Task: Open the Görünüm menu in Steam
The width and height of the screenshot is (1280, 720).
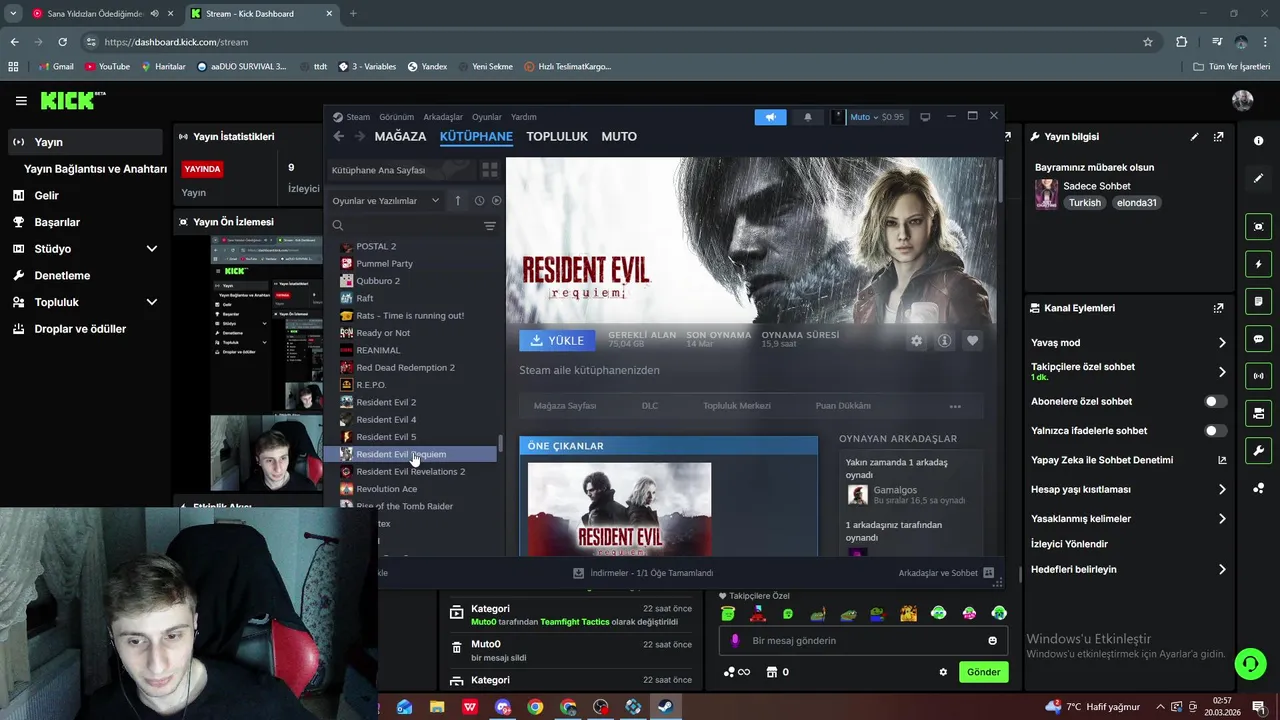Action: 396,117
